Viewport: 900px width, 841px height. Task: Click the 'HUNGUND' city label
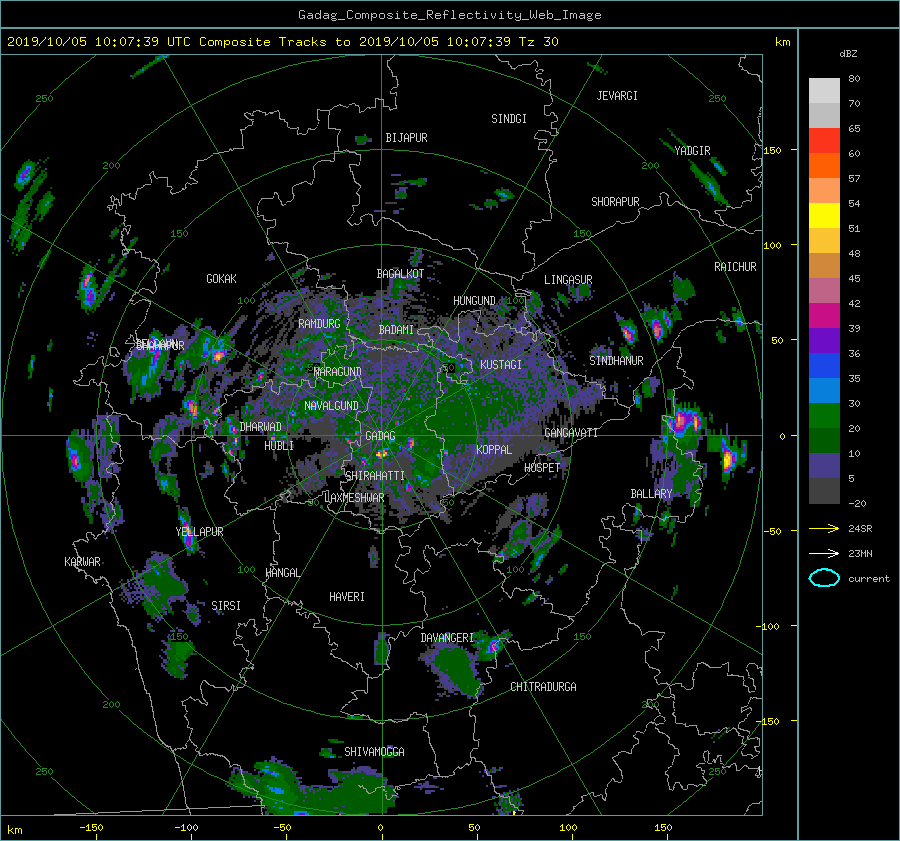[474, 301]
